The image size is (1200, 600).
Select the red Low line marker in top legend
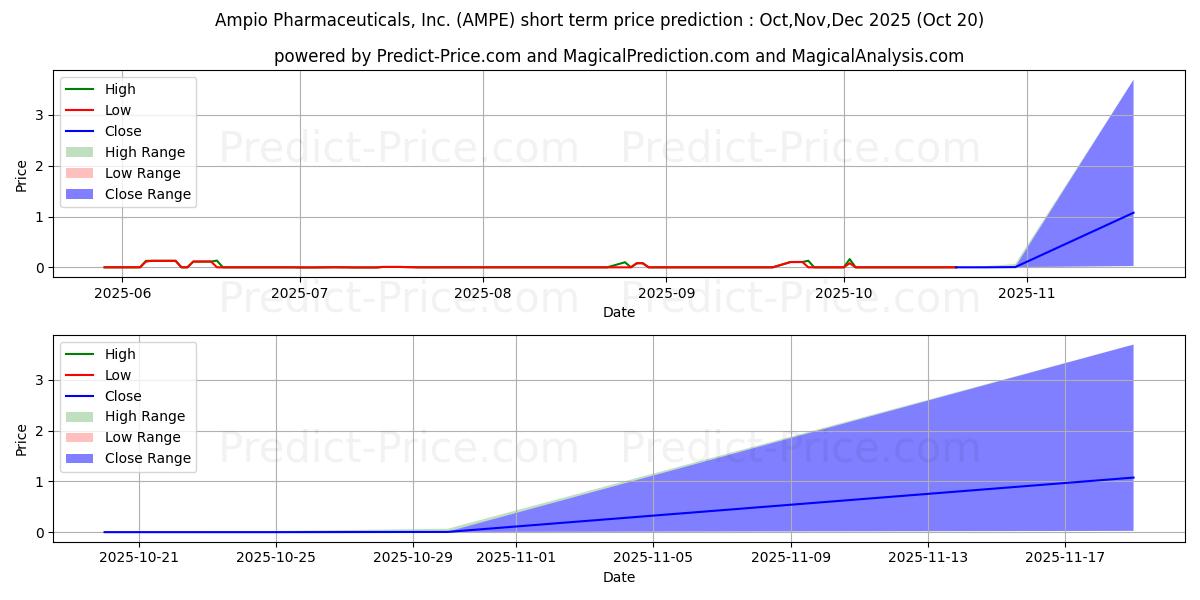pos(81,110)
